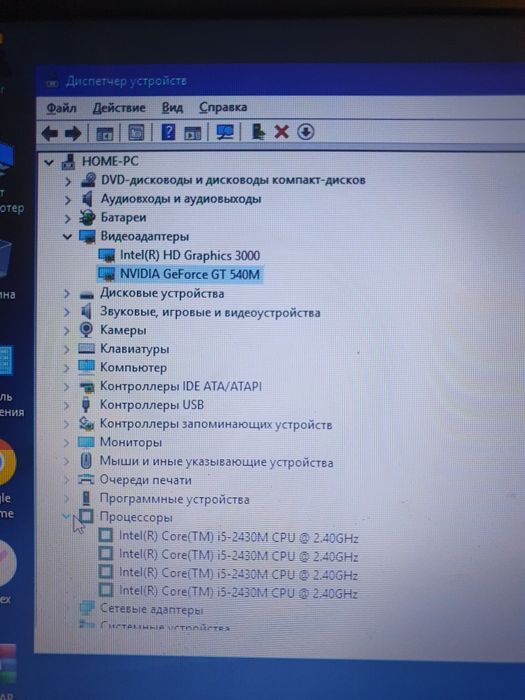
Task: Click the HOME-PC root label
Action: [x=110, y=161]
